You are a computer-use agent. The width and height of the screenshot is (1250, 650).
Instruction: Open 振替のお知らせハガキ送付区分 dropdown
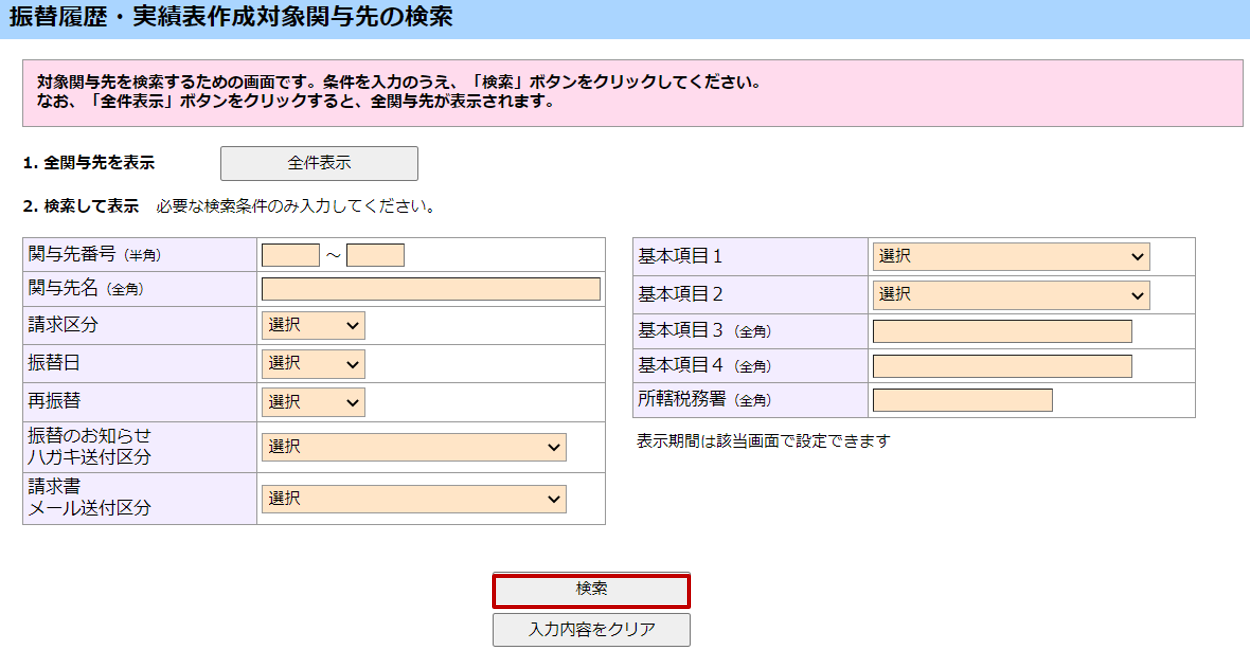pos(414,447)
